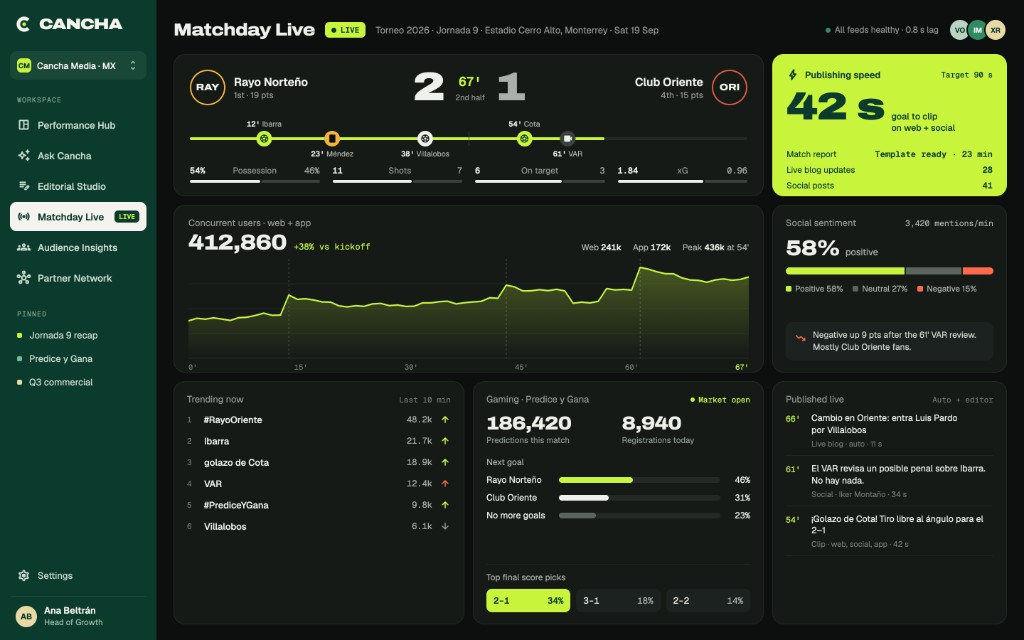Select the Matchday Live sidebar item
This screenshot has height=640, width=1024.
(78, 217)
